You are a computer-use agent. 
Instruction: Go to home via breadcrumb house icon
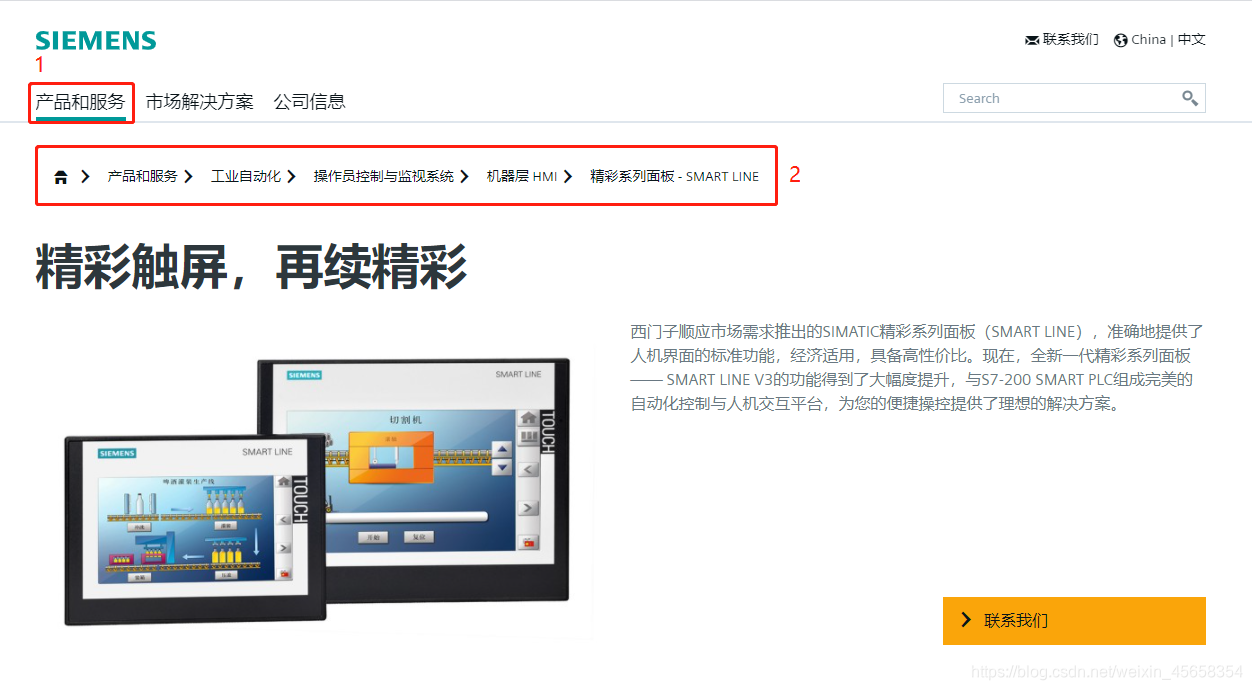point(61,177)
